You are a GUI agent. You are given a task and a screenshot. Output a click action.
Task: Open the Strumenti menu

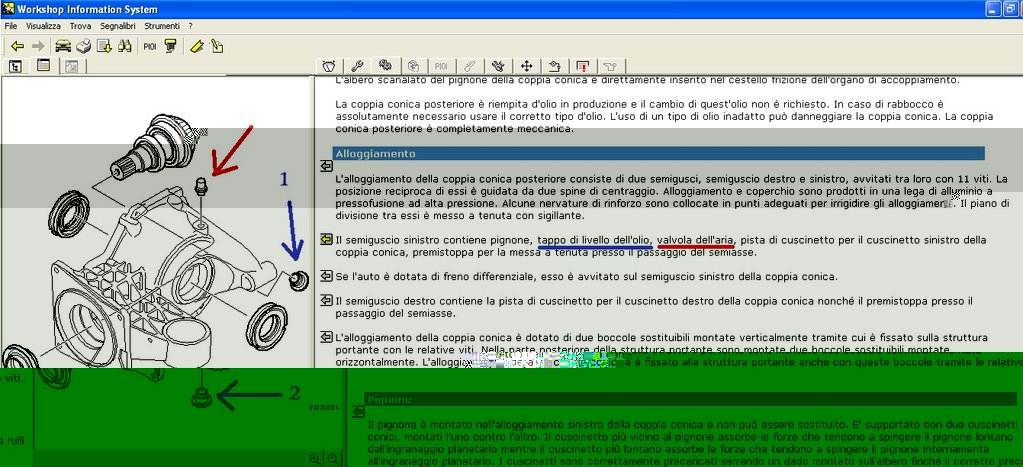tap(162, 26)
